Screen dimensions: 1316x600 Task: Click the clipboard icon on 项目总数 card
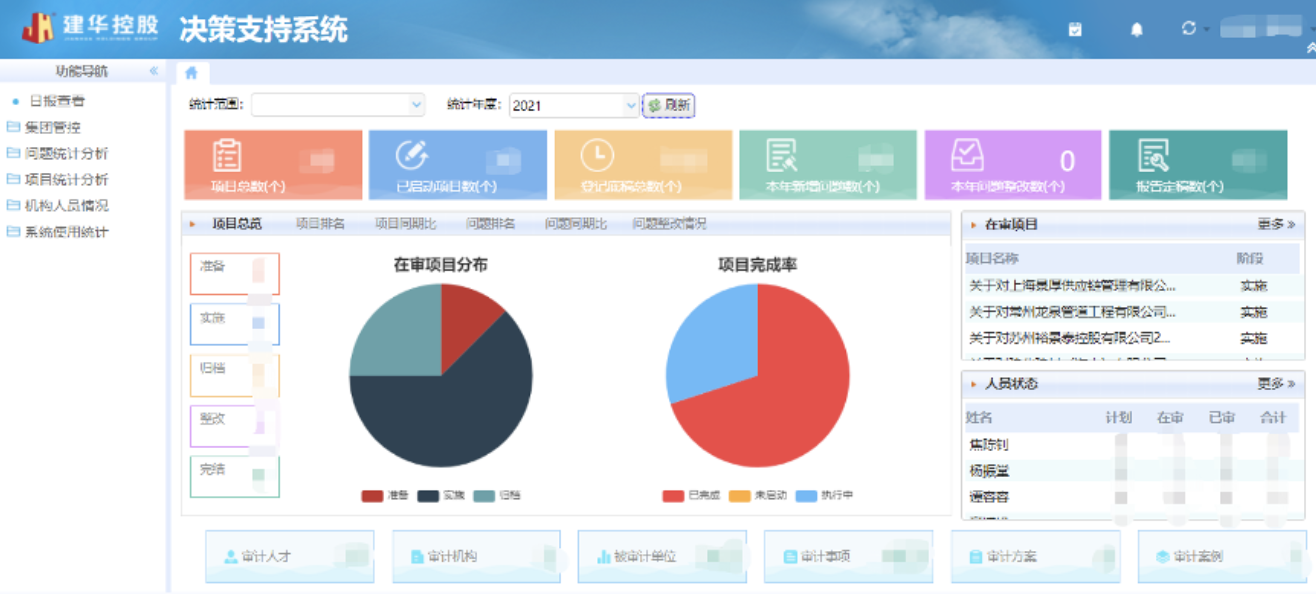[x=227, y=155]
